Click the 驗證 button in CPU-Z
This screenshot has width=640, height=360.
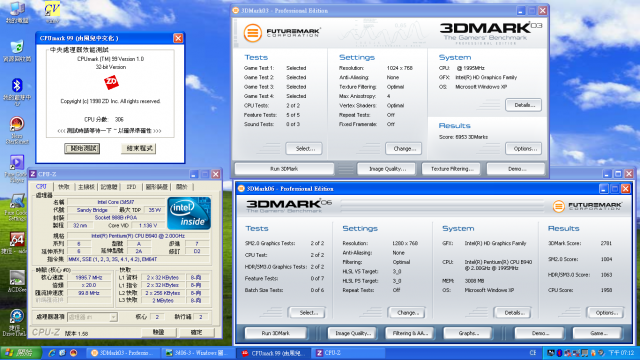click(159, 333)
